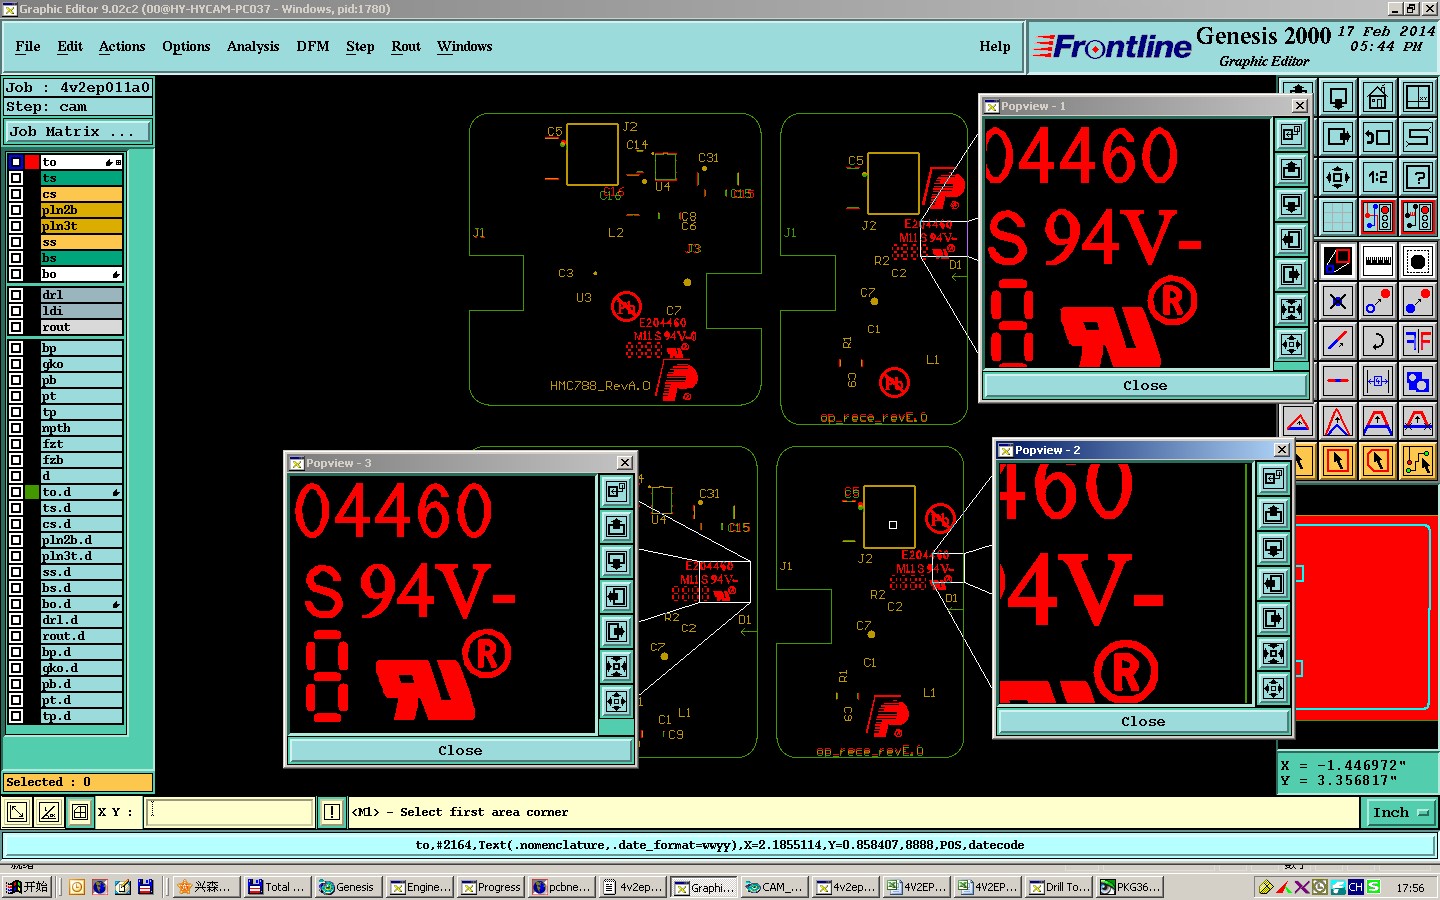1440x900 pixels.
Task: Click the rotate-previous view icon beside home row
Action: pyautogui.click(x=1378, y=137)
